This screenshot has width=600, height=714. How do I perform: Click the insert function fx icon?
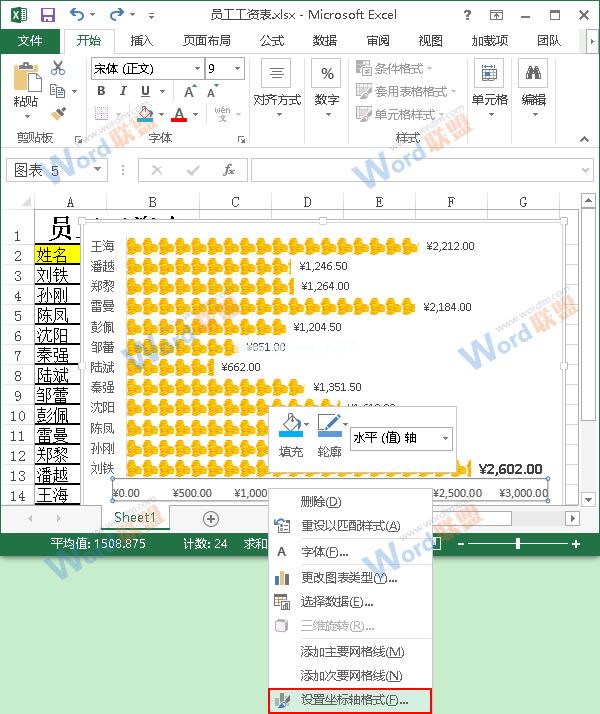coord(229,170)
